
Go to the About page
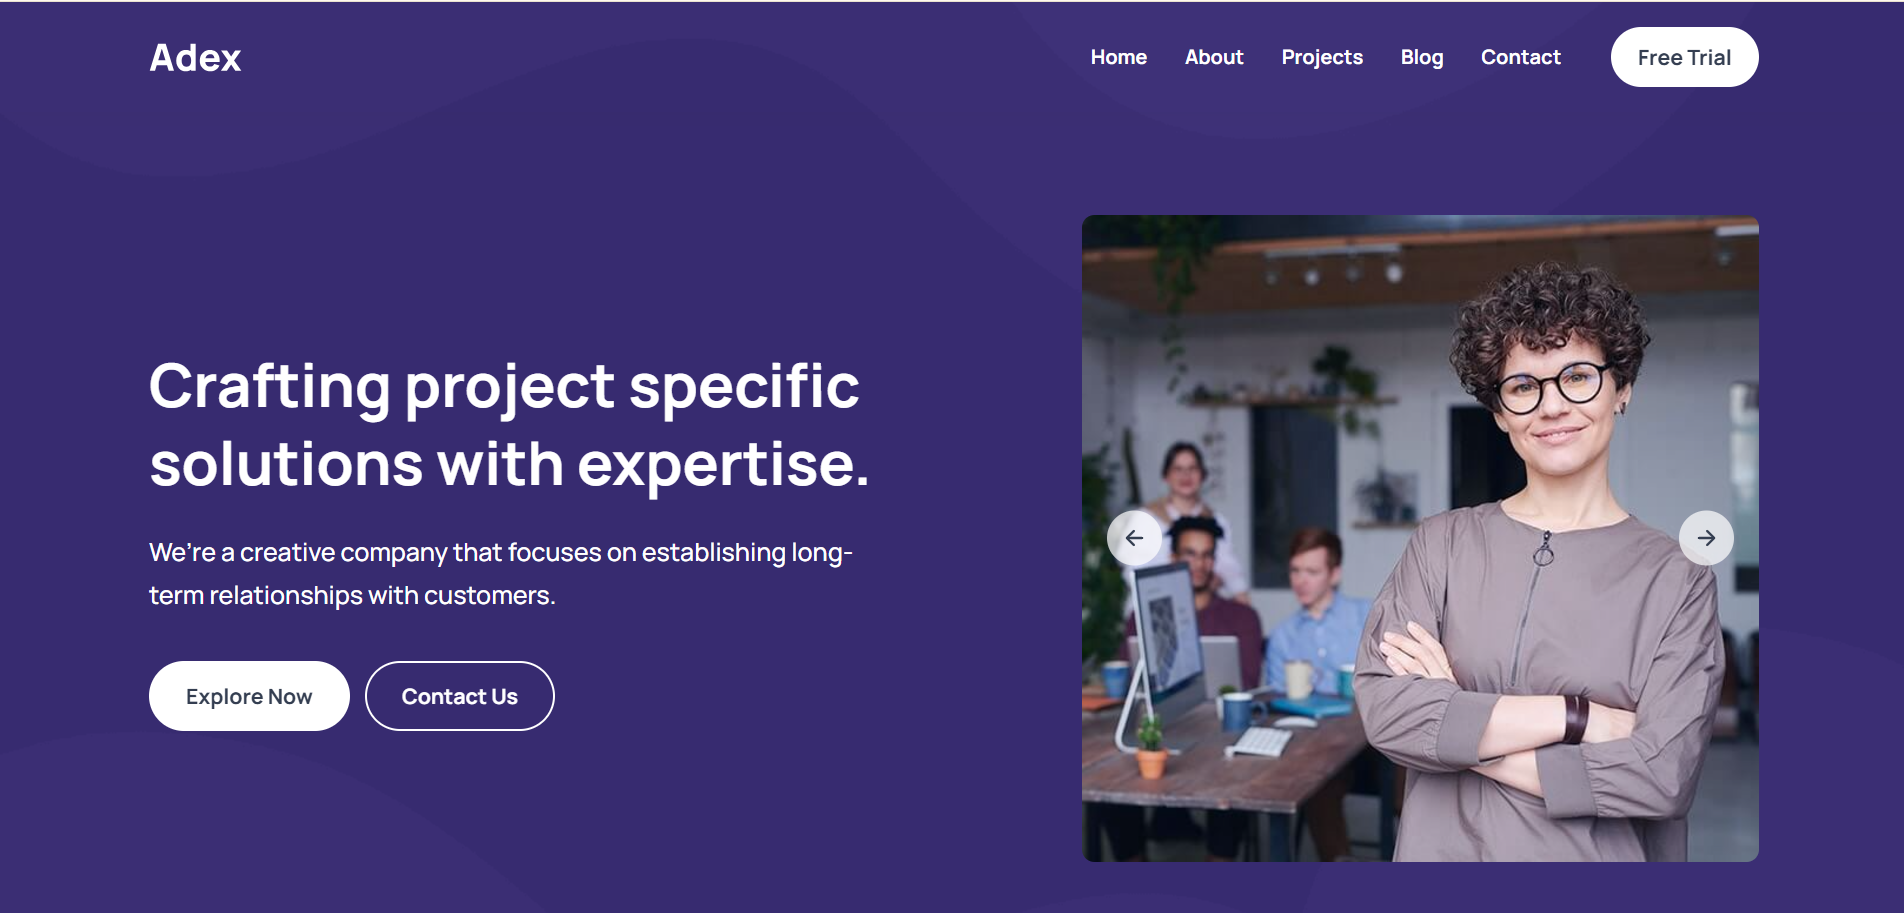pyautogui.click(x=1214, y=57)
